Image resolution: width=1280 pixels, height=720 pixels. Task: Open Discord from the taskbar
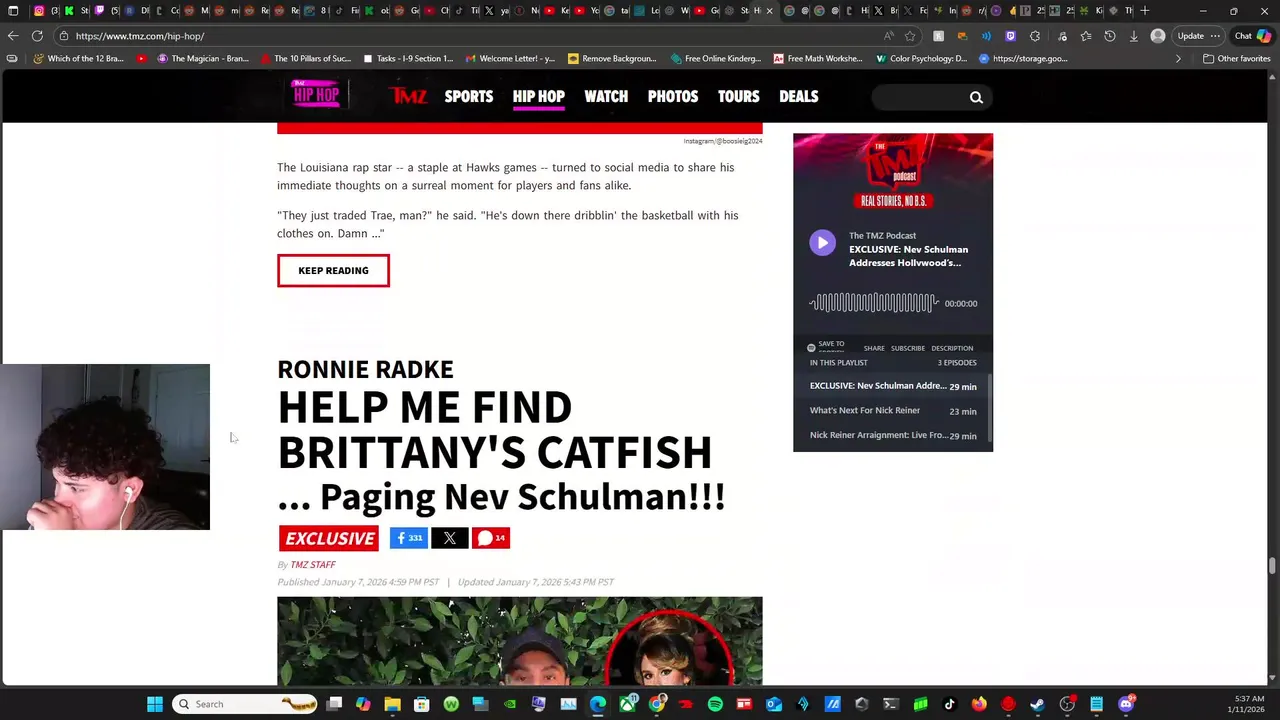[1126, 704]
